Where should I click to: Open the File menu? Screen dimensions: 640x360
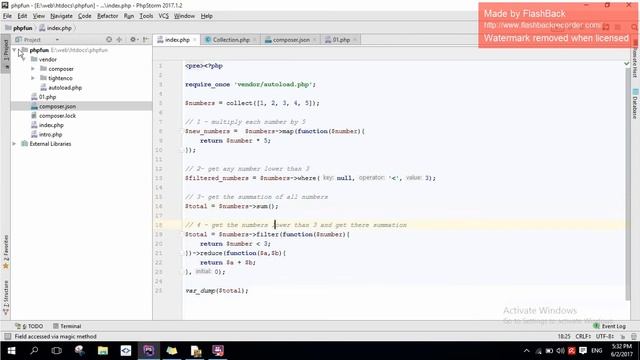pos(7,16)
